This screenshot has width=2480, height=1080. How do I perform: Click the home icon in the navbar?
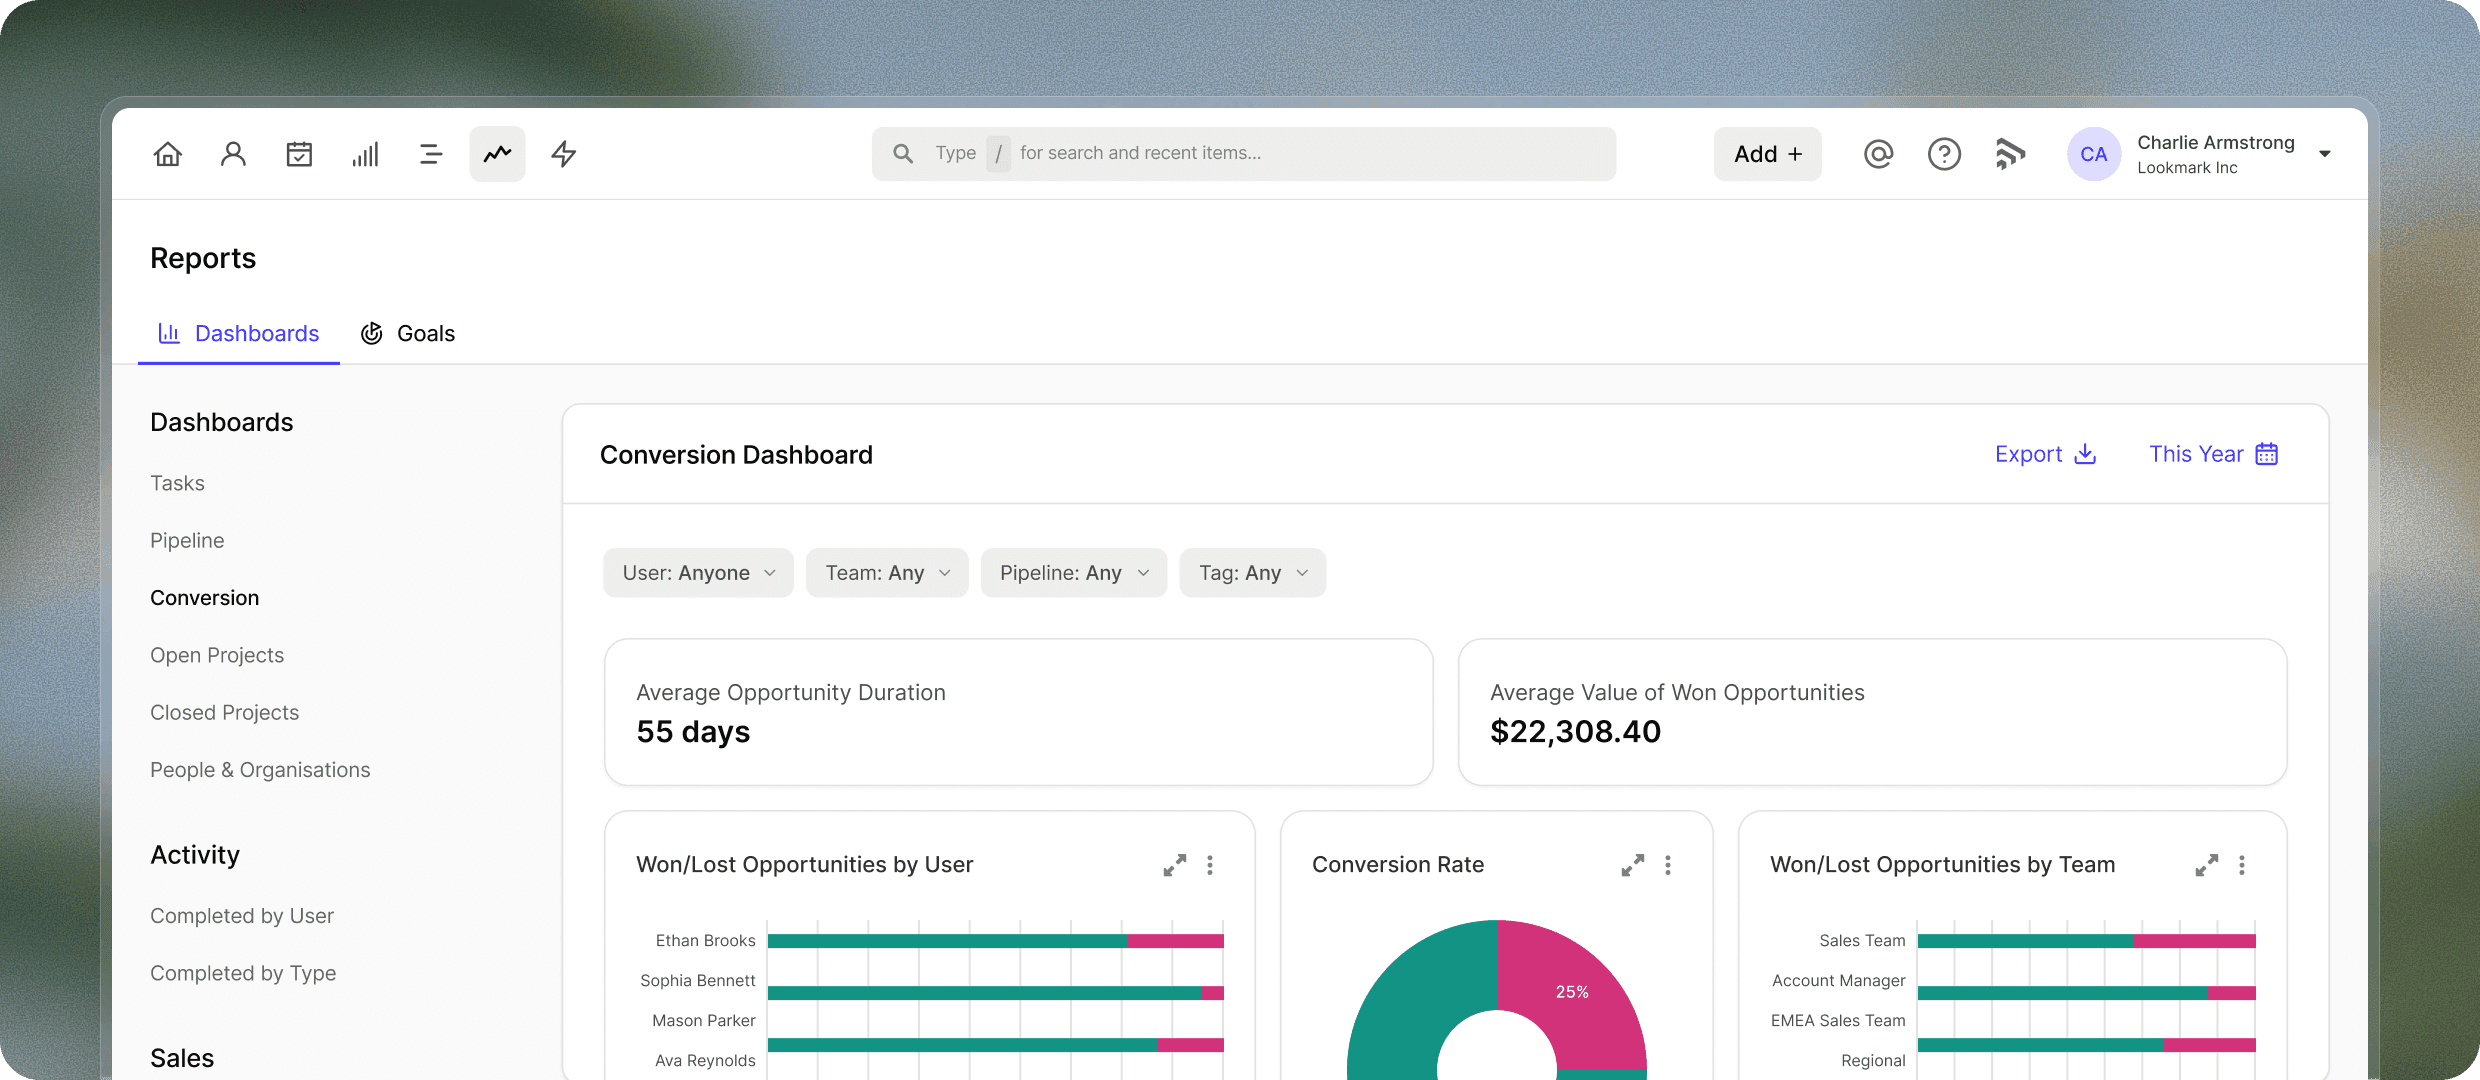pyautogui.click(x=167, y=153)
